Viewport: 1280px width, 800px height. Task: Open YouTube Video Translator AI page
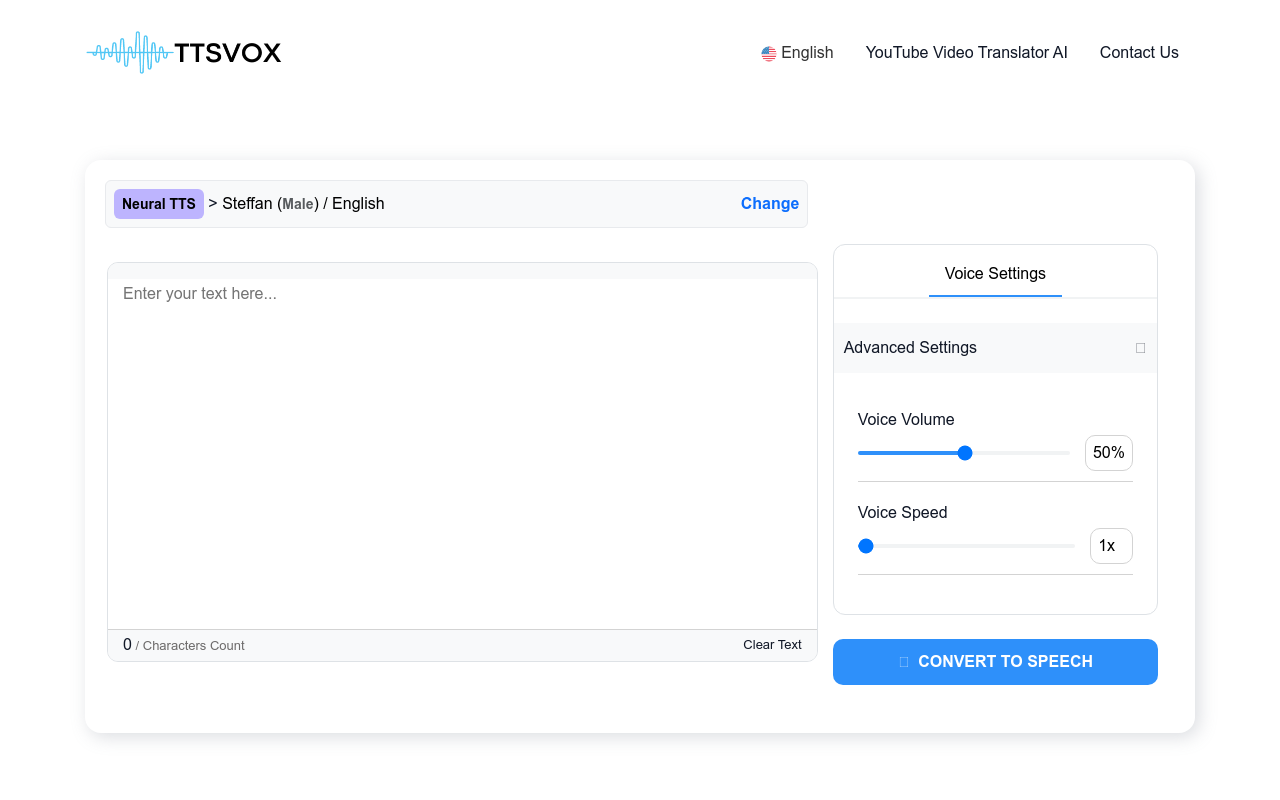click(966, 52)
